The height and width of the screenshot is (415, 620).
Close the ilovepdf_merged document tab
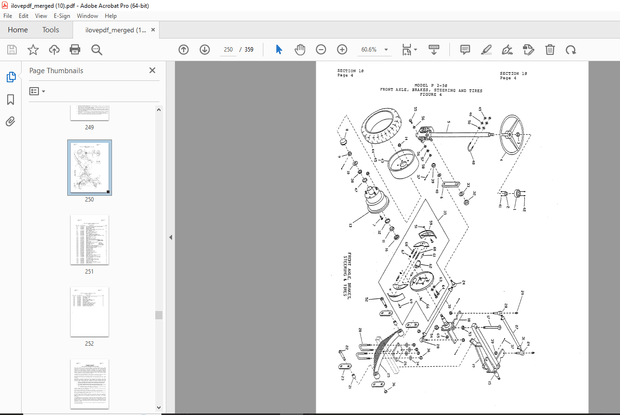click(153, 30)
